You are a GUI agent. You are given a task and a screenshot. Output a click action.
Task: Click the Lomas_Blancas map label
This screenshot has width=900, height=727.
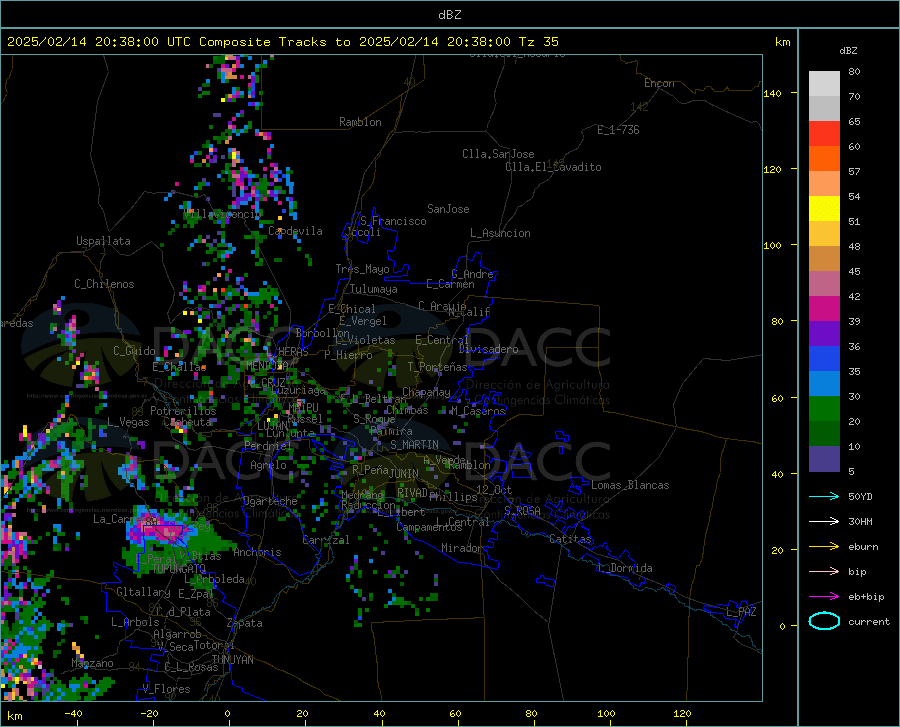pyautogui.click(x=630, y=485)
